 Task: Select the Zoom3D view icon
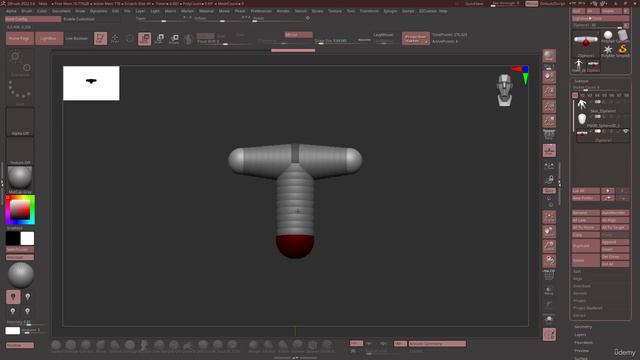tap(549, 246)
